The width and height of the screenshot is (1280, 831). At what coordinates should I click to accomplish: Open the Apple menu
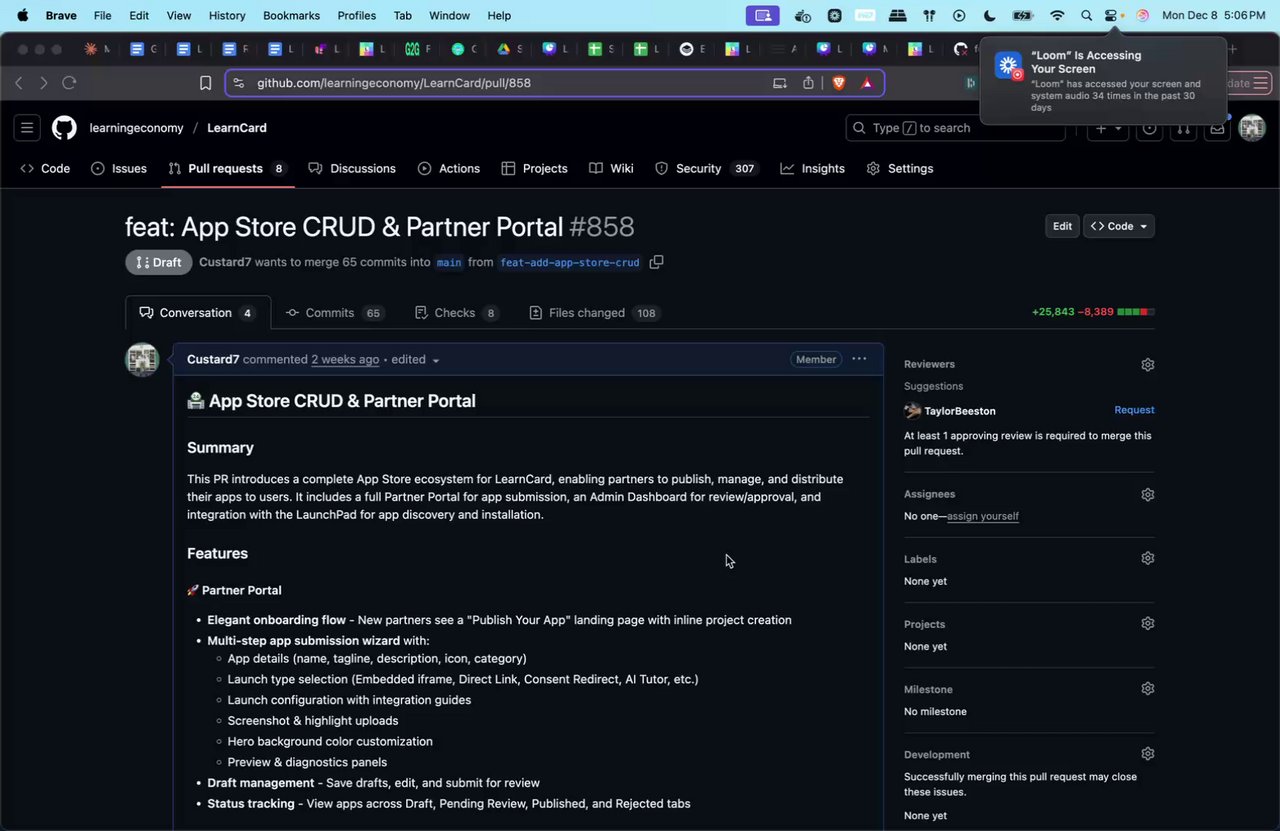[22, 15]
